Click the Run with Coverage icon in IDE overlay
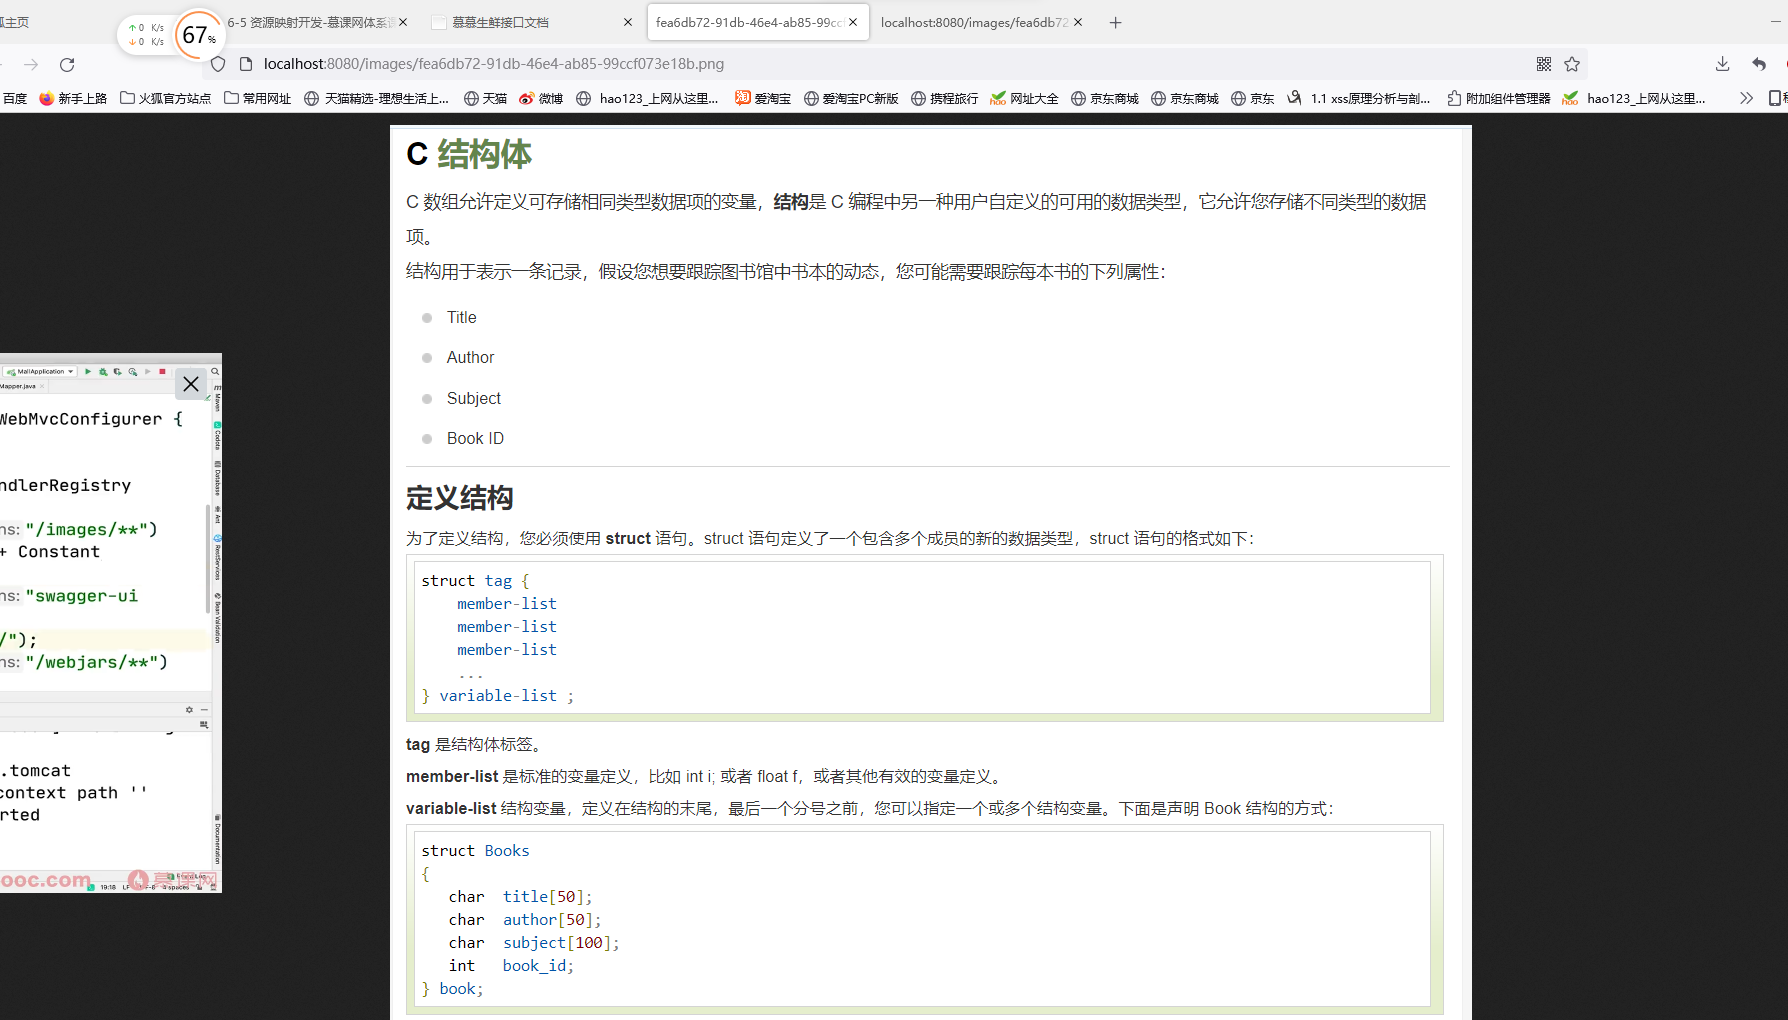The height and width of the screenshot is (1020, 1788). coord(118,371)
